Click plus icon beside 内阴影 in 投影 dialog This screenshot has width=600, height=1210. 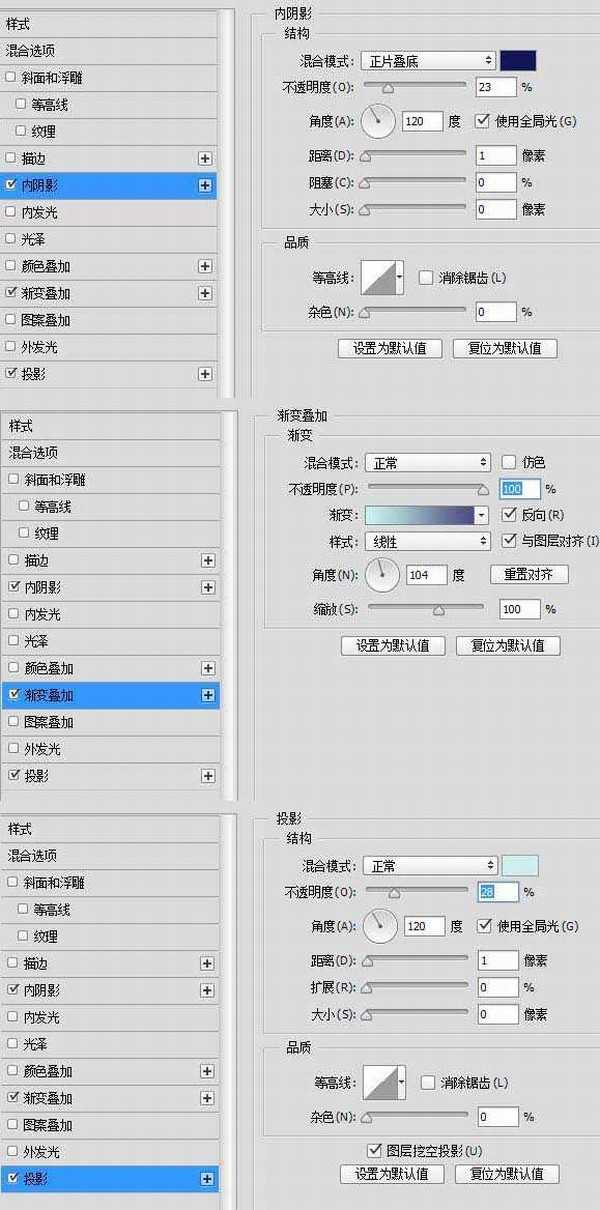207,991
